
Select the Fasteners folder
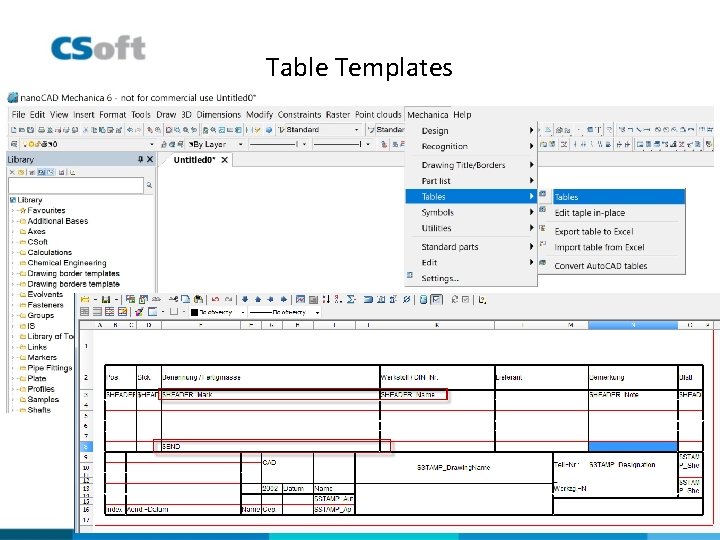(45, 305)
